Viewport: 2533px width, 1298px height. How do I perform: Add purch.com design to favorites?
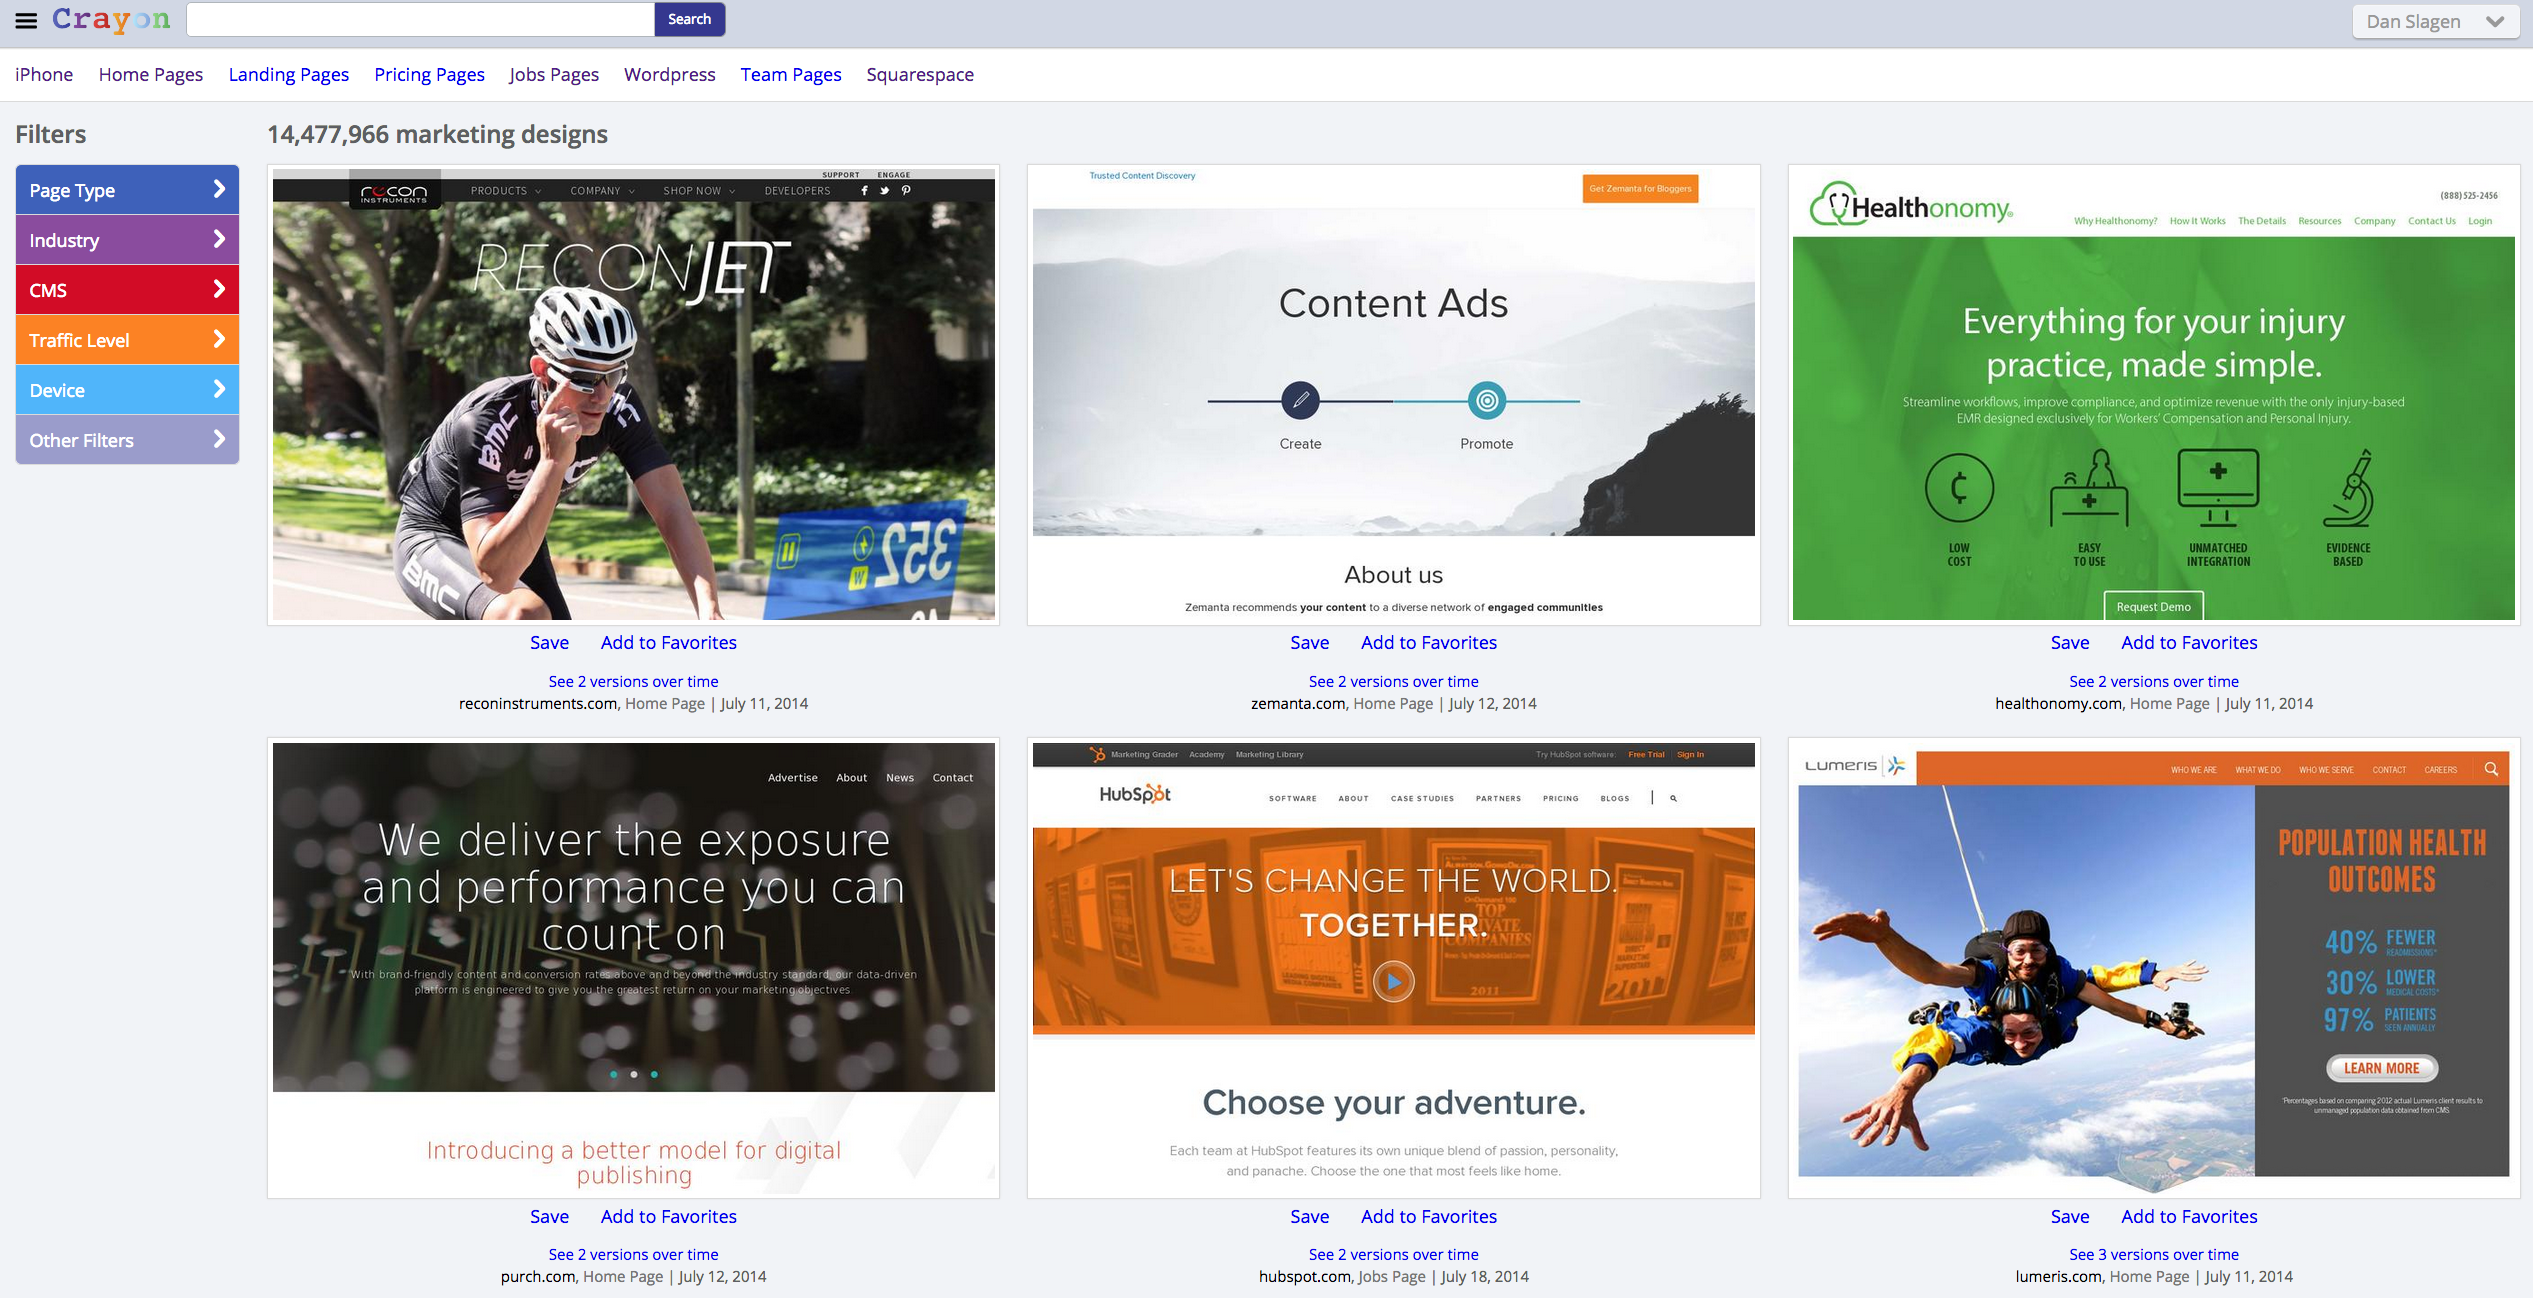pos(668,1216)
